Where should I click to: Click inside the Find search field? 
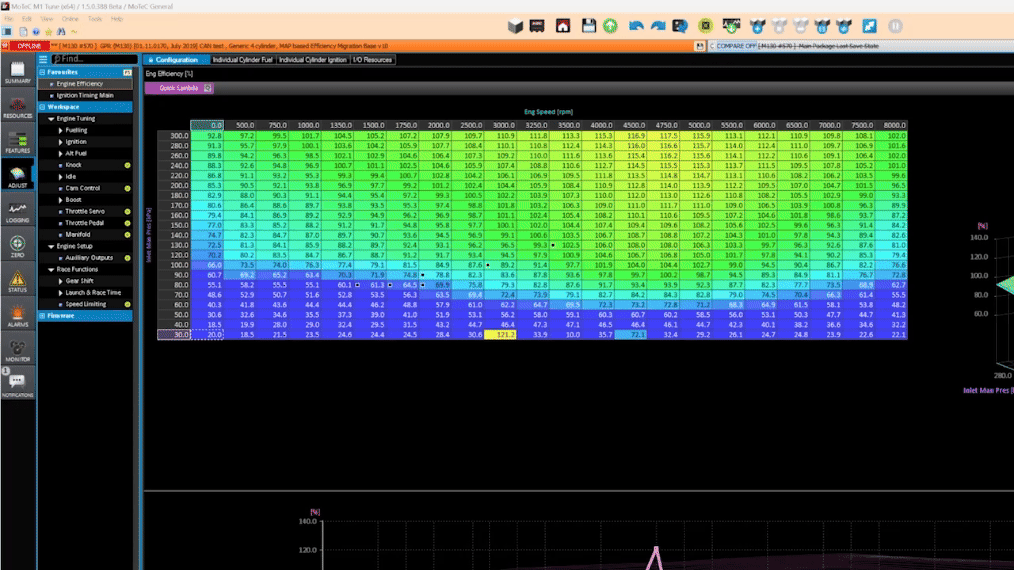pyautogui.click(x=94, y=59)
